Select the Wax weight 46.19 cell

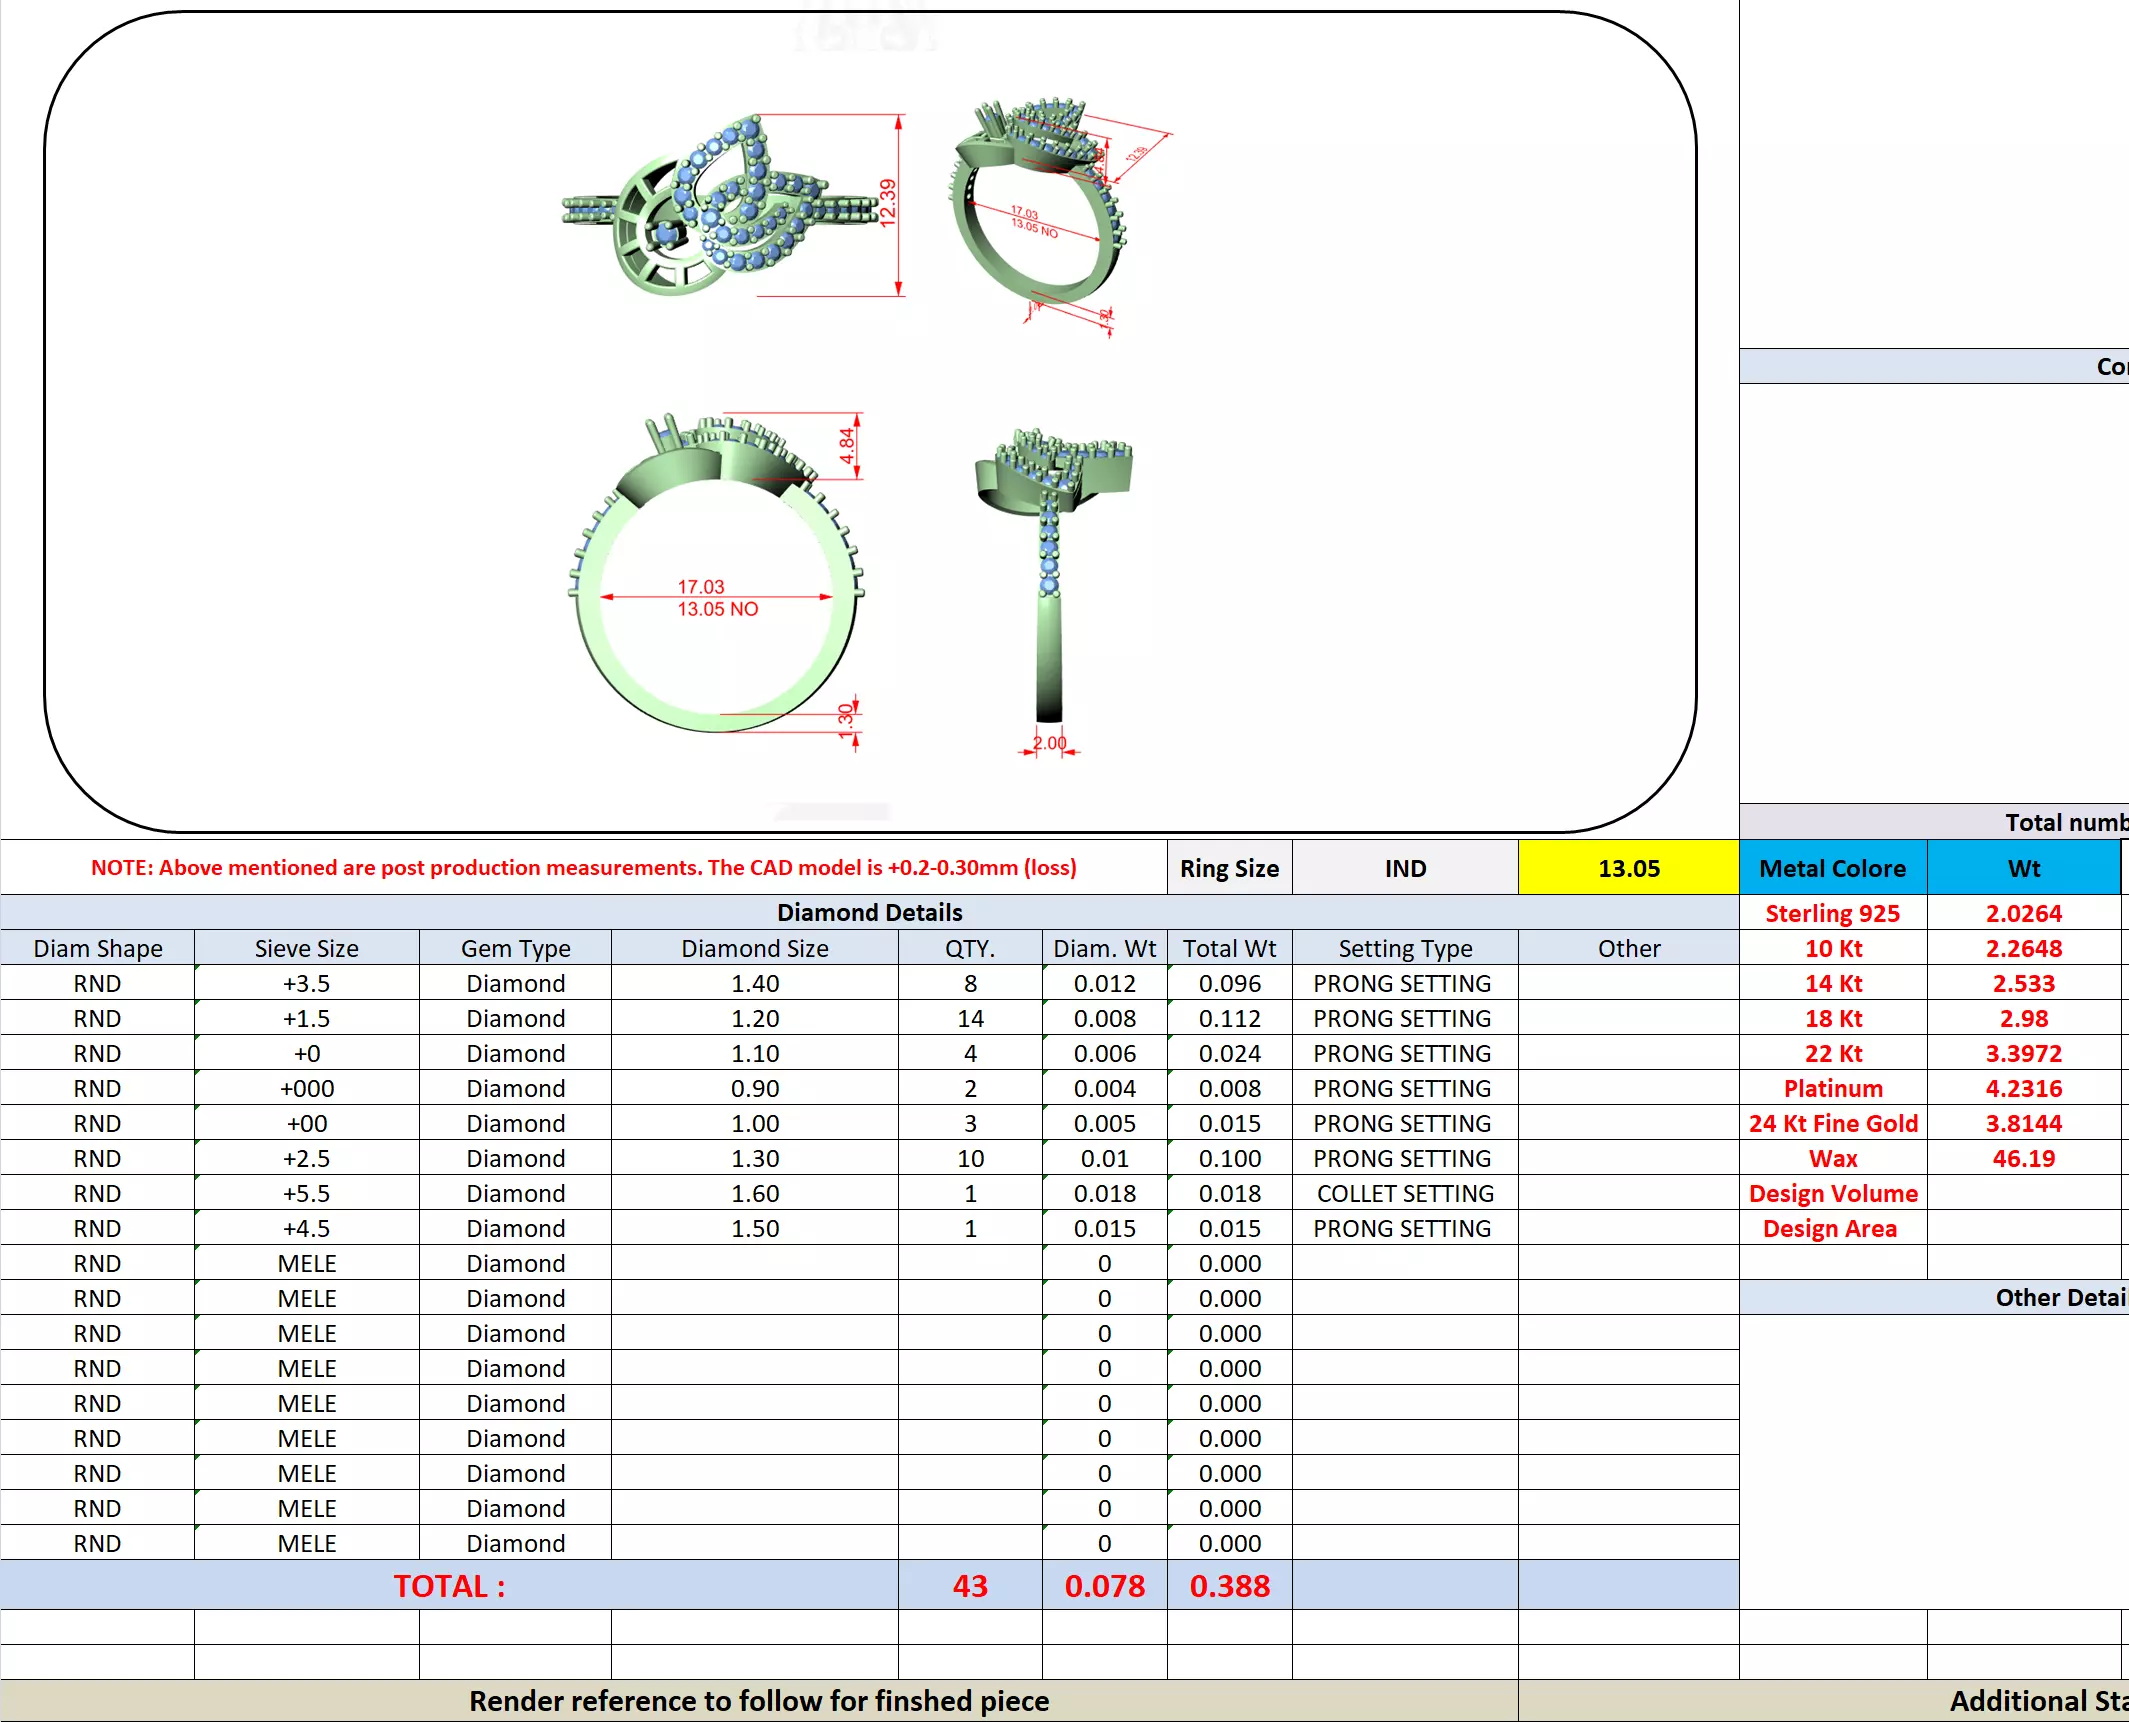pos(2023,1158)
